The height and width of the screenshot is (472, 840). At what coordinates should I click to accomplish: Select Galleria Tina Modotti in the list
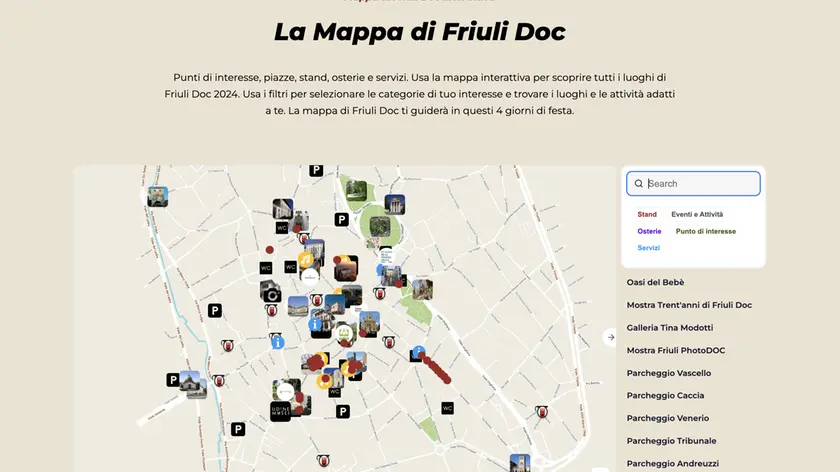coord(670,327)
